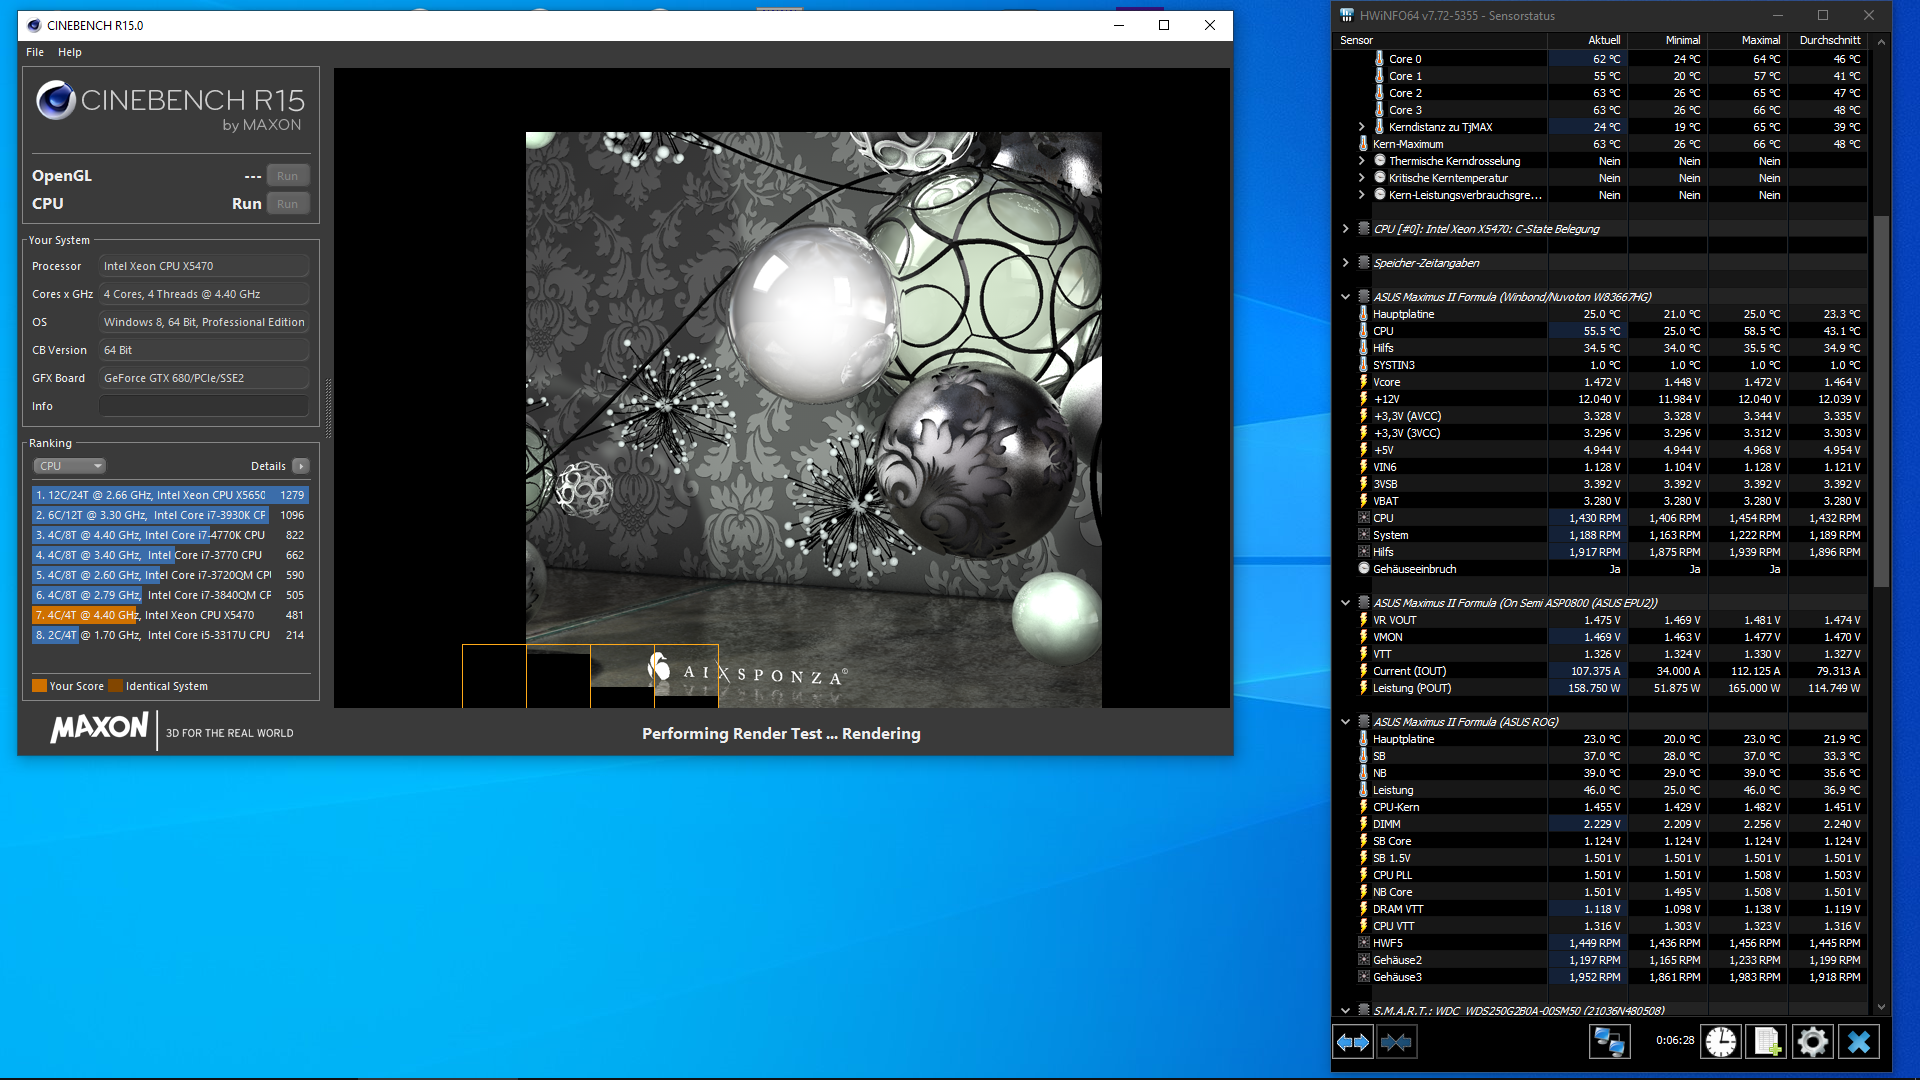The image size is (1920, 1080).
Task: Reset the uptime counter using the clock icon
Action: [1721, 1041]
